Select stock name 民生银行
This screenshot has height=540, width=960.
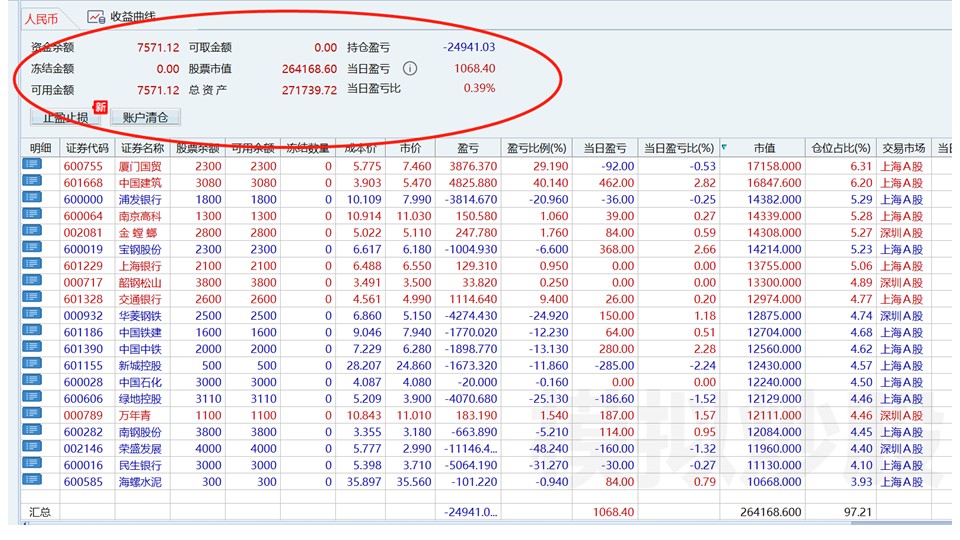pos(140,465)
